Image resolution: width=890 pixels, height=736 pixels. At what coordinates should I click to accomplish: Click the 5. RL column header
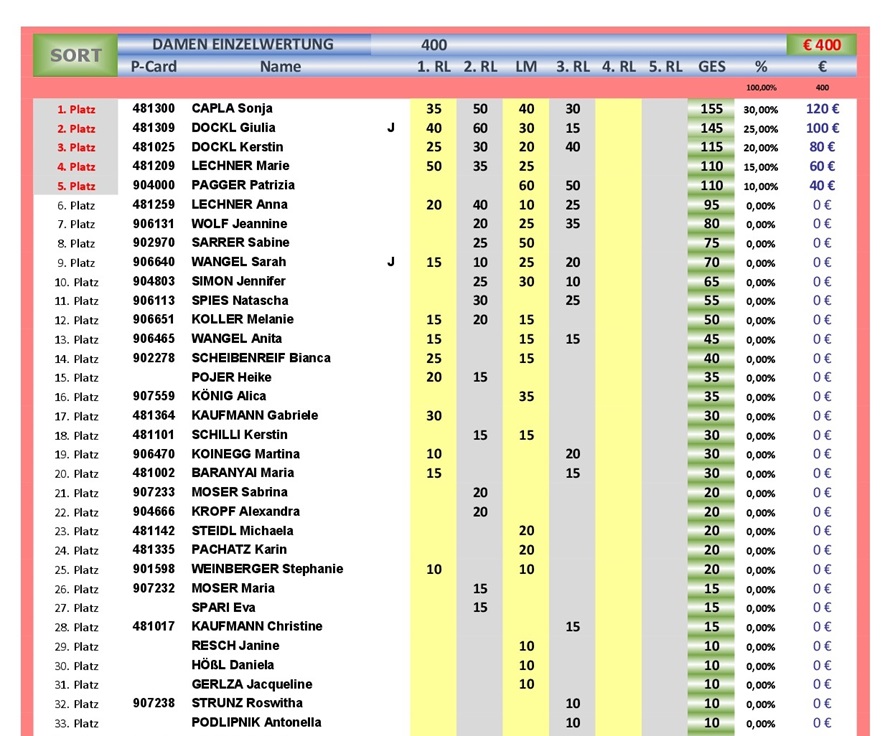pos(665,66)
